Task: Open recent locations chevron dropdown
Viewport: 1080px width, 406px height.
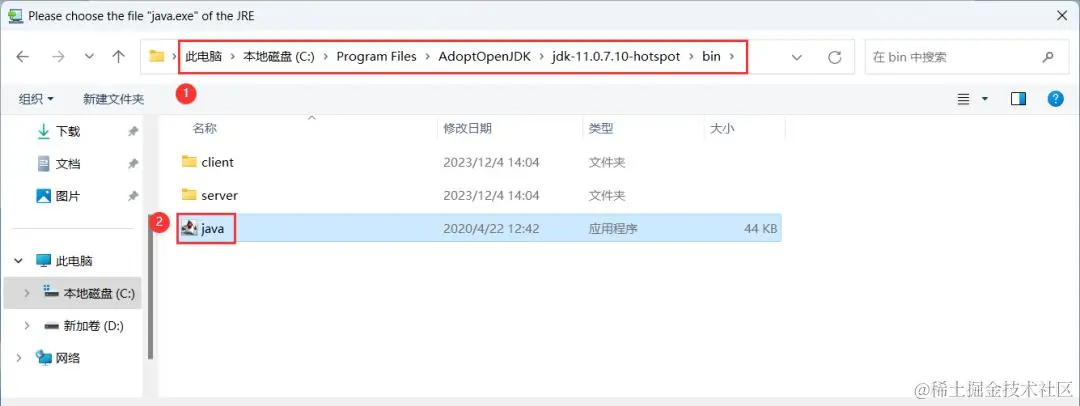Action: pyautogui.click(x=89, y=57)
